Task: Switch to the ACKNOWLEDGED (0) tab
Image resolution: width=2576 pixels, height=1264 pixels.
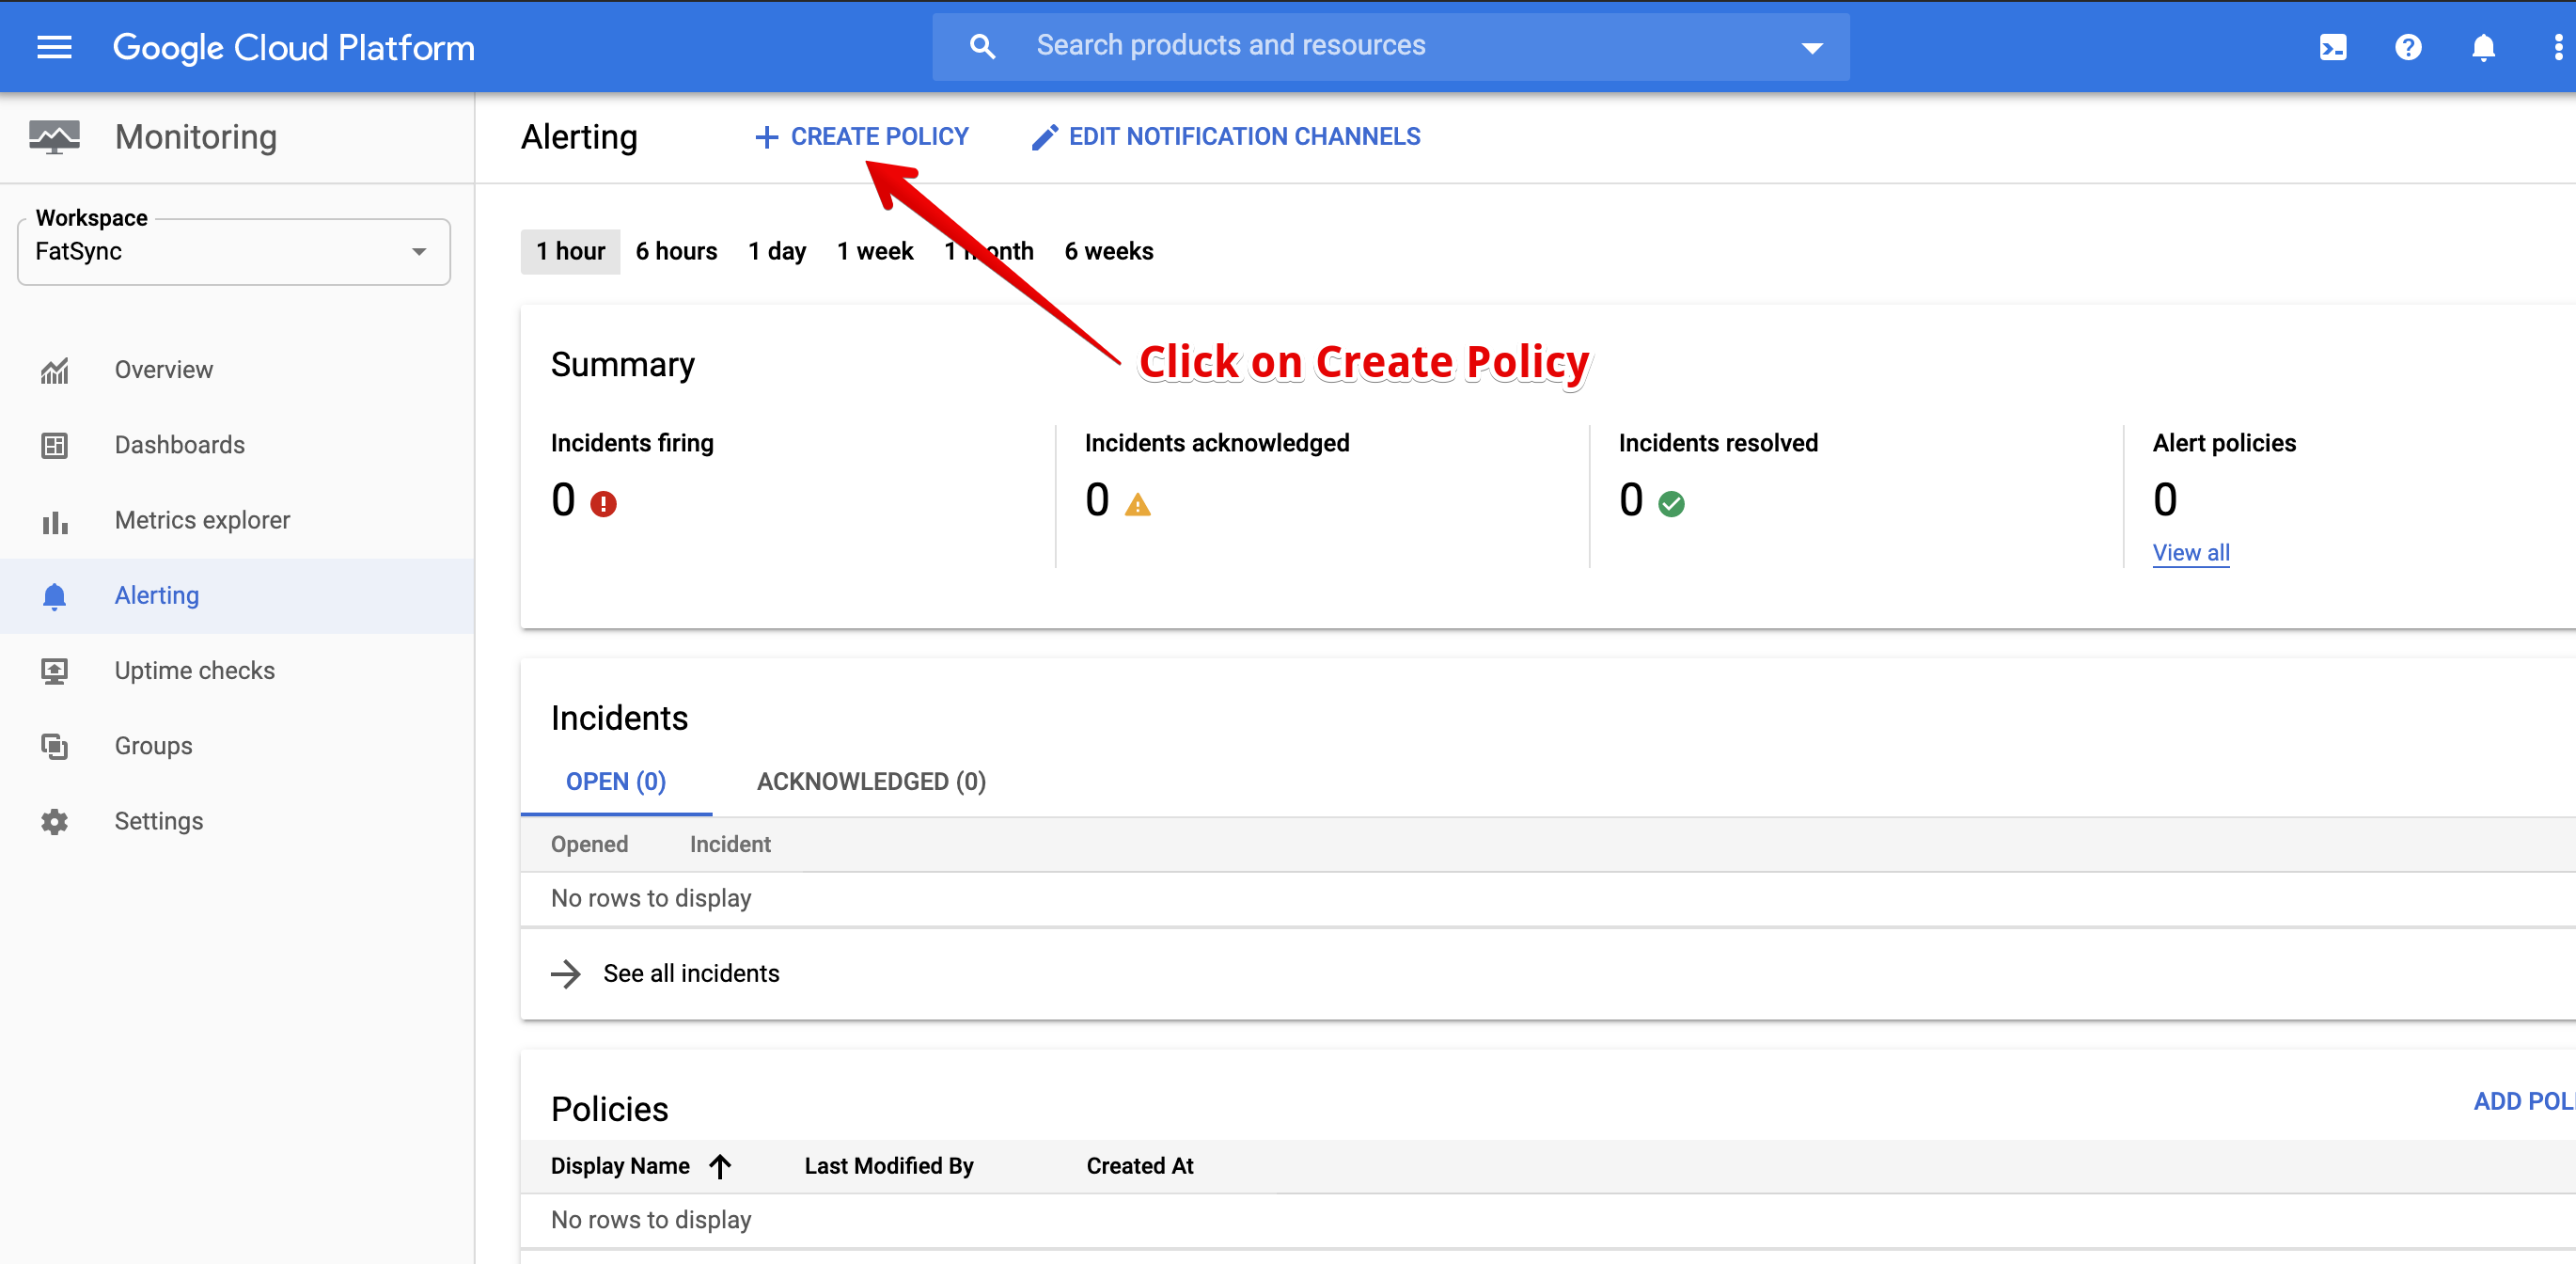Action: (871, 782)
